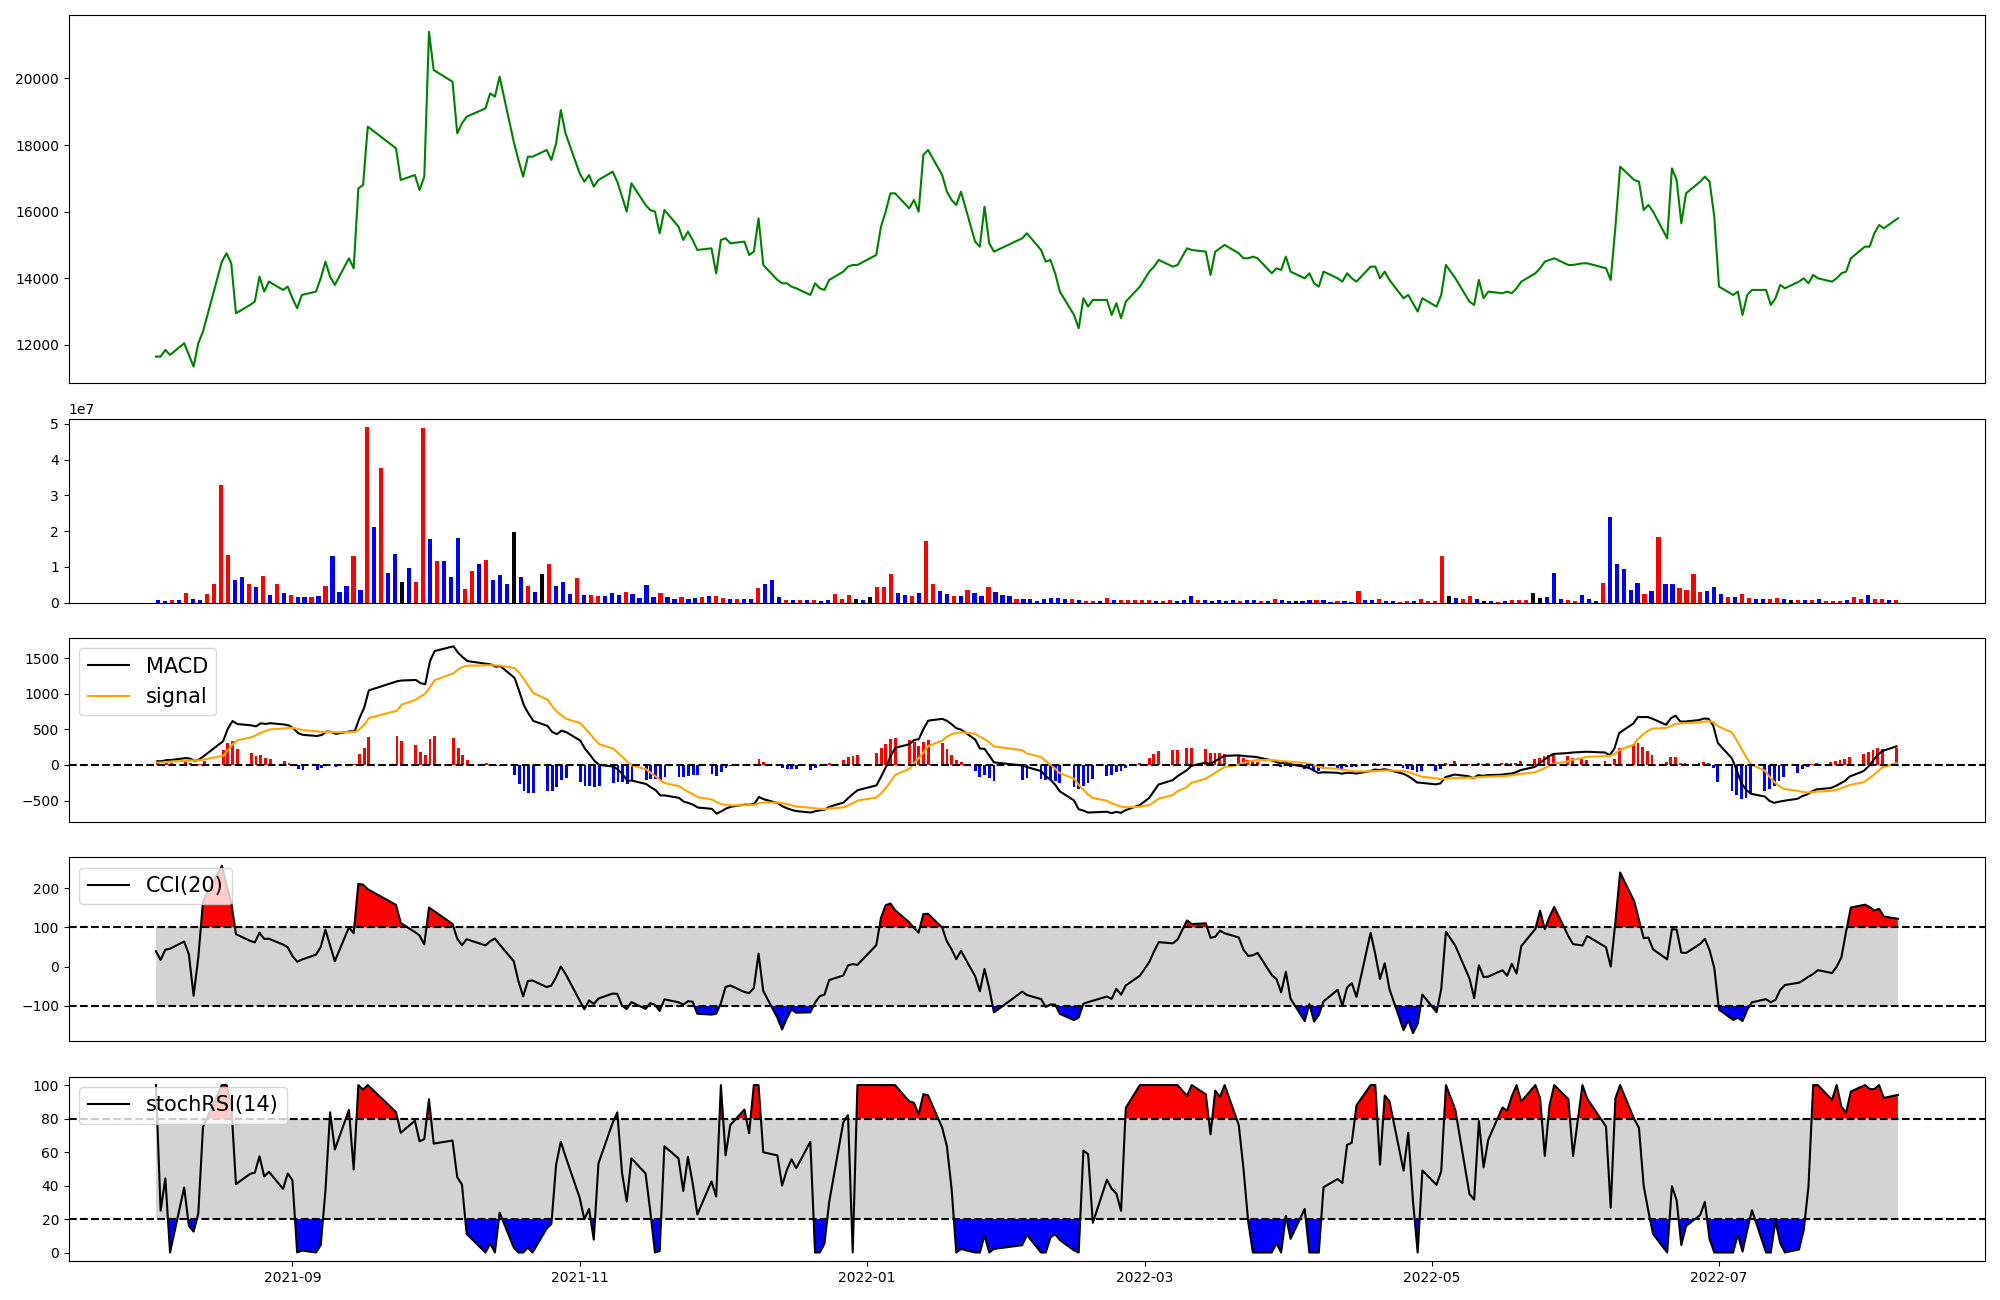Click the 2022-01 x-axis date label
2000x1300 pixels.
coord(867,1277)
